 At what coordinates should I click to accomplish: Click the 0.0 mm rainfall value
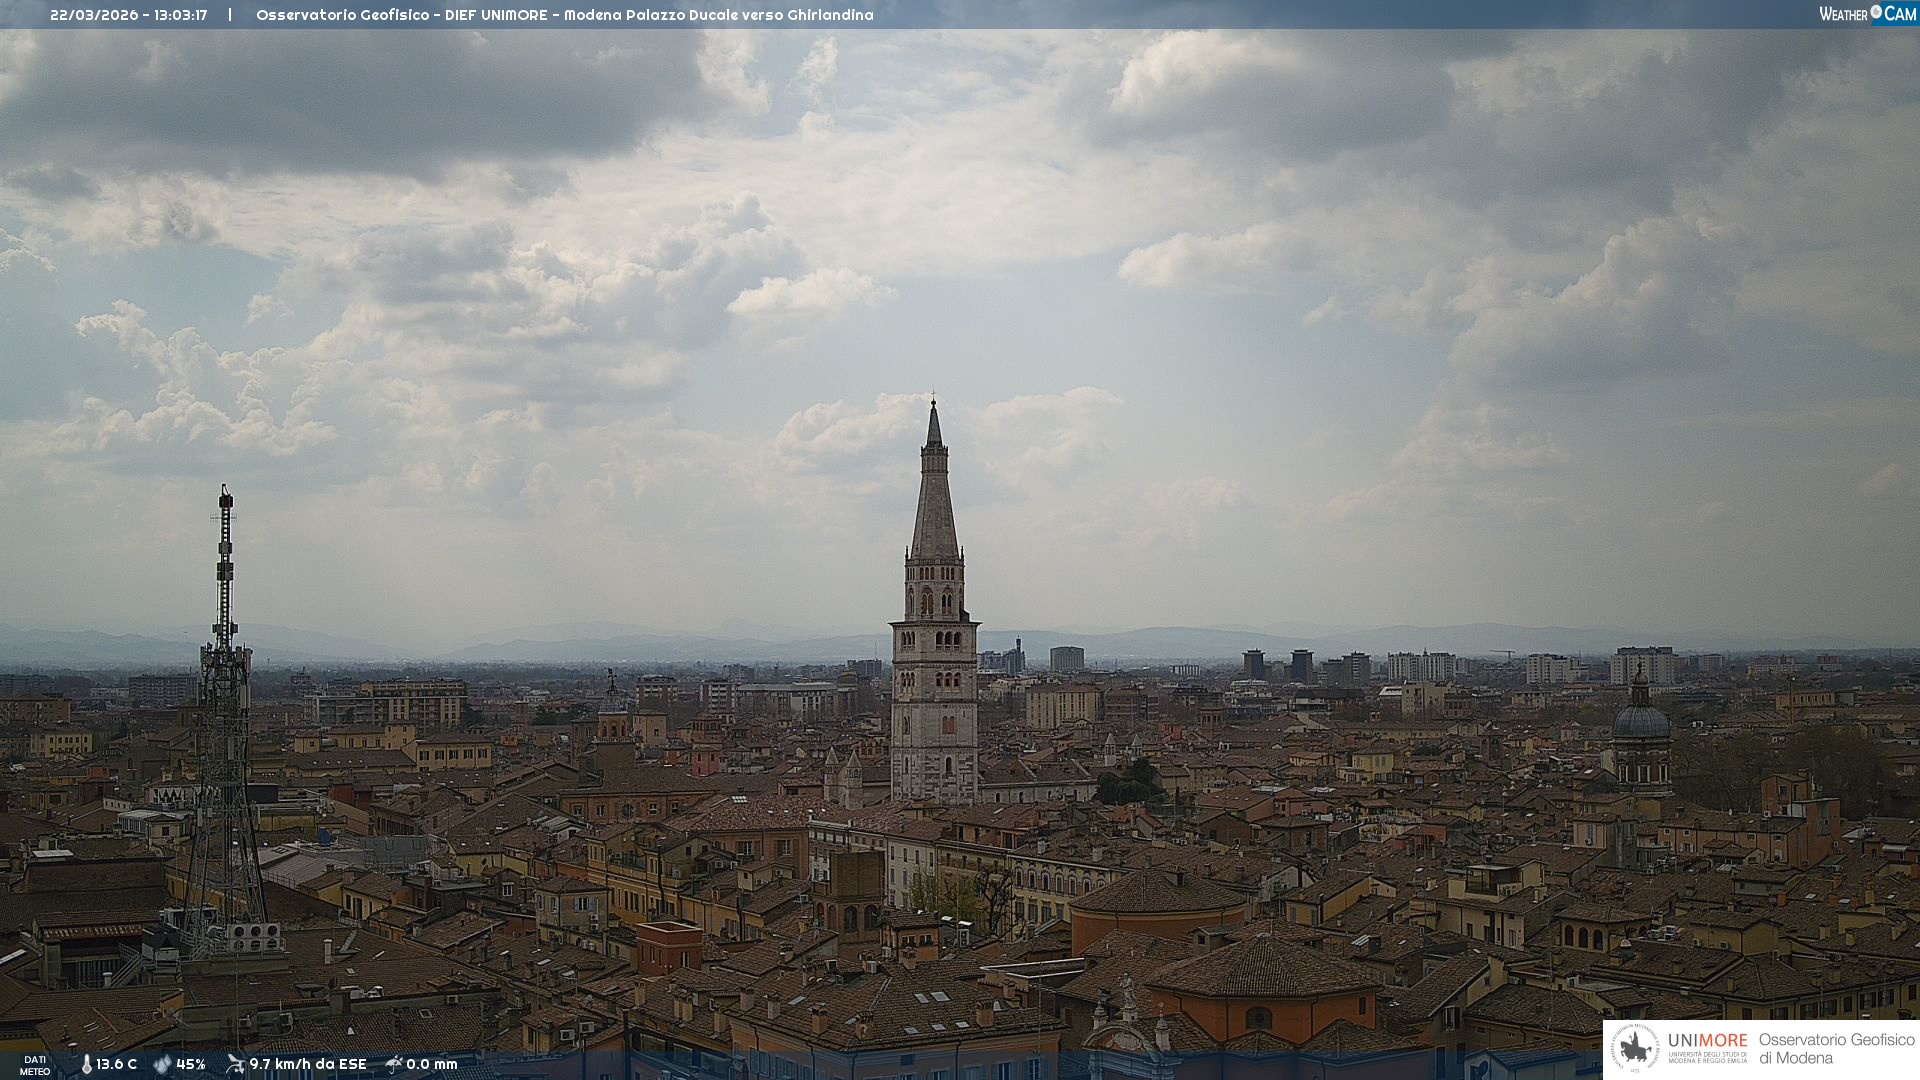coord(432,1064)
